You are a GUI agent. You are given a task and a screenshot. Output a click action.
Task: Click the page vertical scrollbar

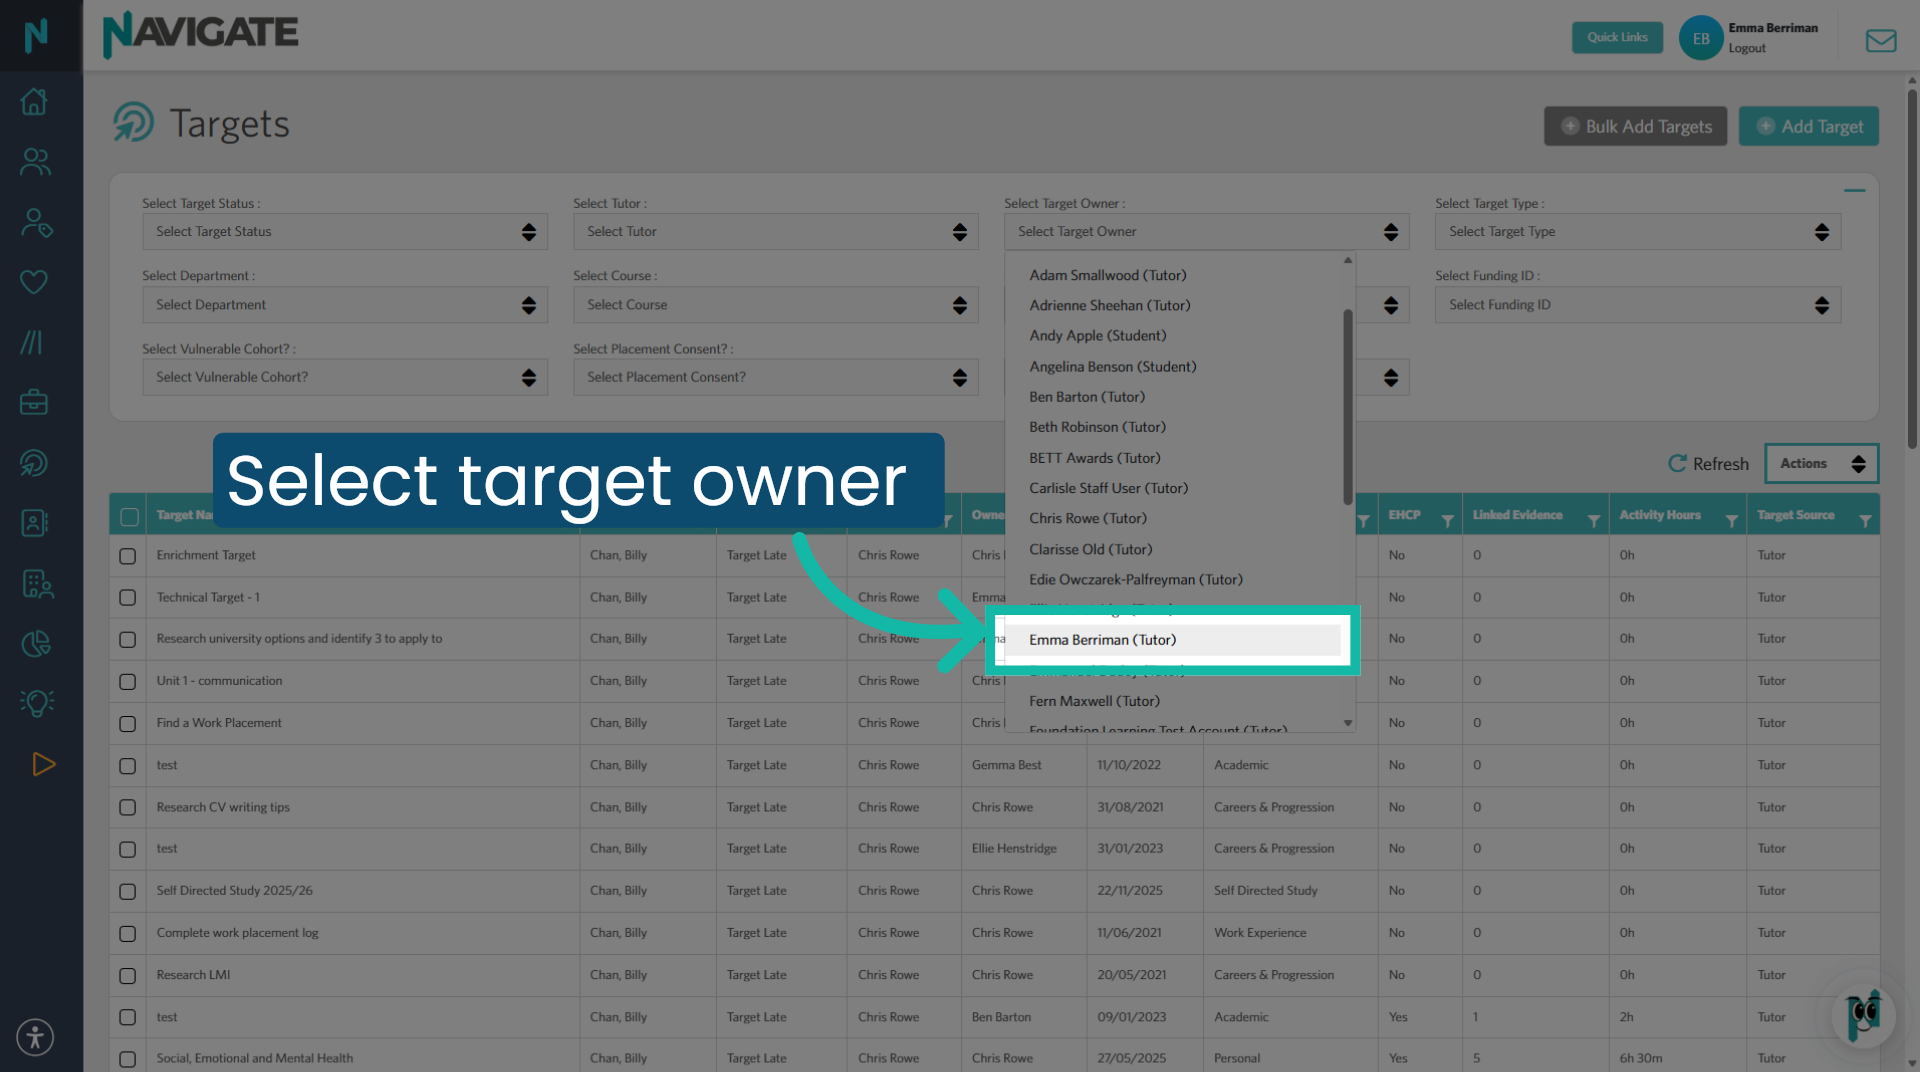1912,270
